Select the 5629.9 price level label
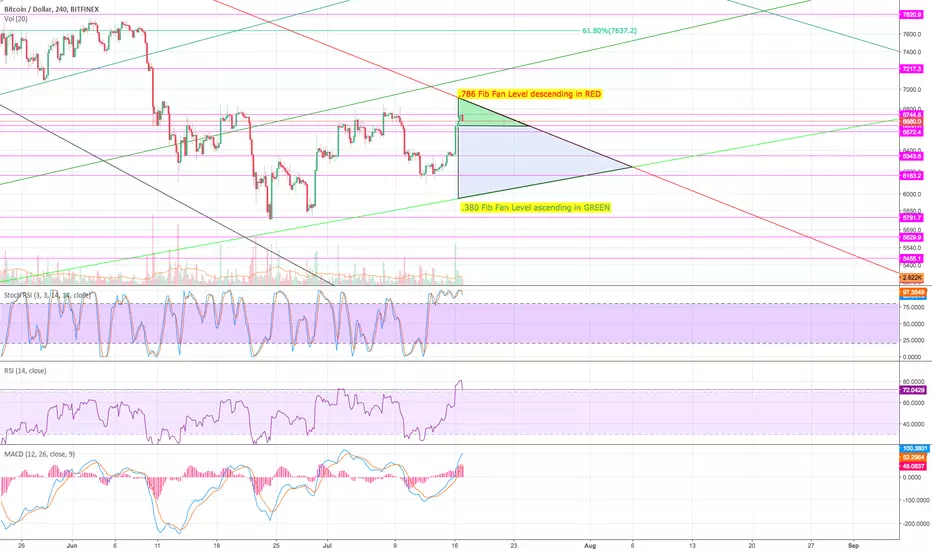The height and width of the screenshot is (550, 932). click(911, 237)
